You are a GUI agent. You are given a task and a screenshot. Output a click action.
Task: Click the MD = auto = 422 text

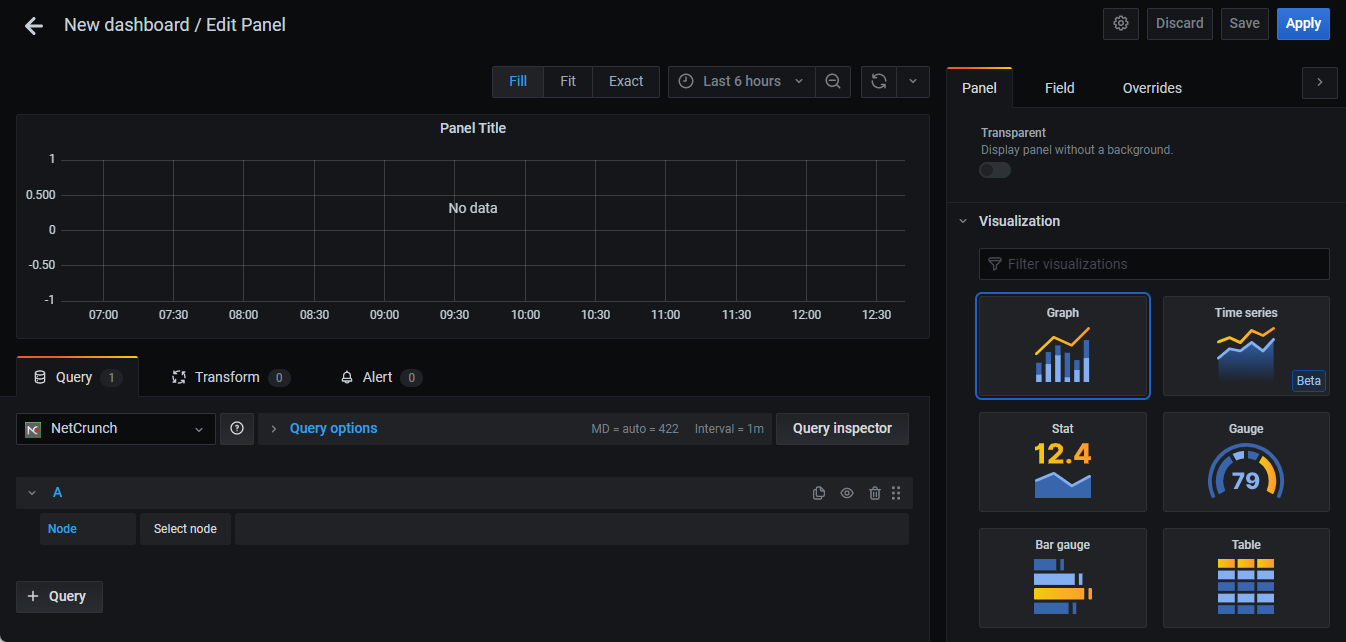coord(635,429)
